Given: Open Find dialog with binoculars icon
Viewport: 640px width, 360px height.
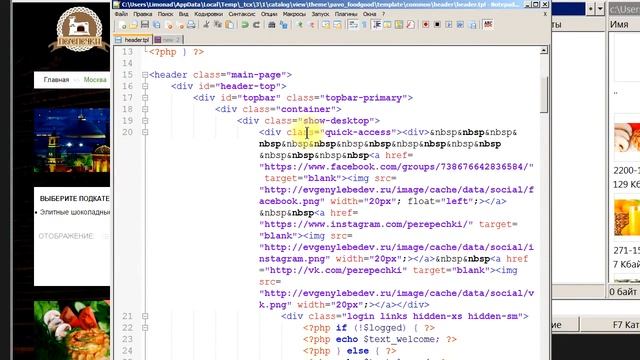Looking at the screenshot, I should click(x=272, y=25).
